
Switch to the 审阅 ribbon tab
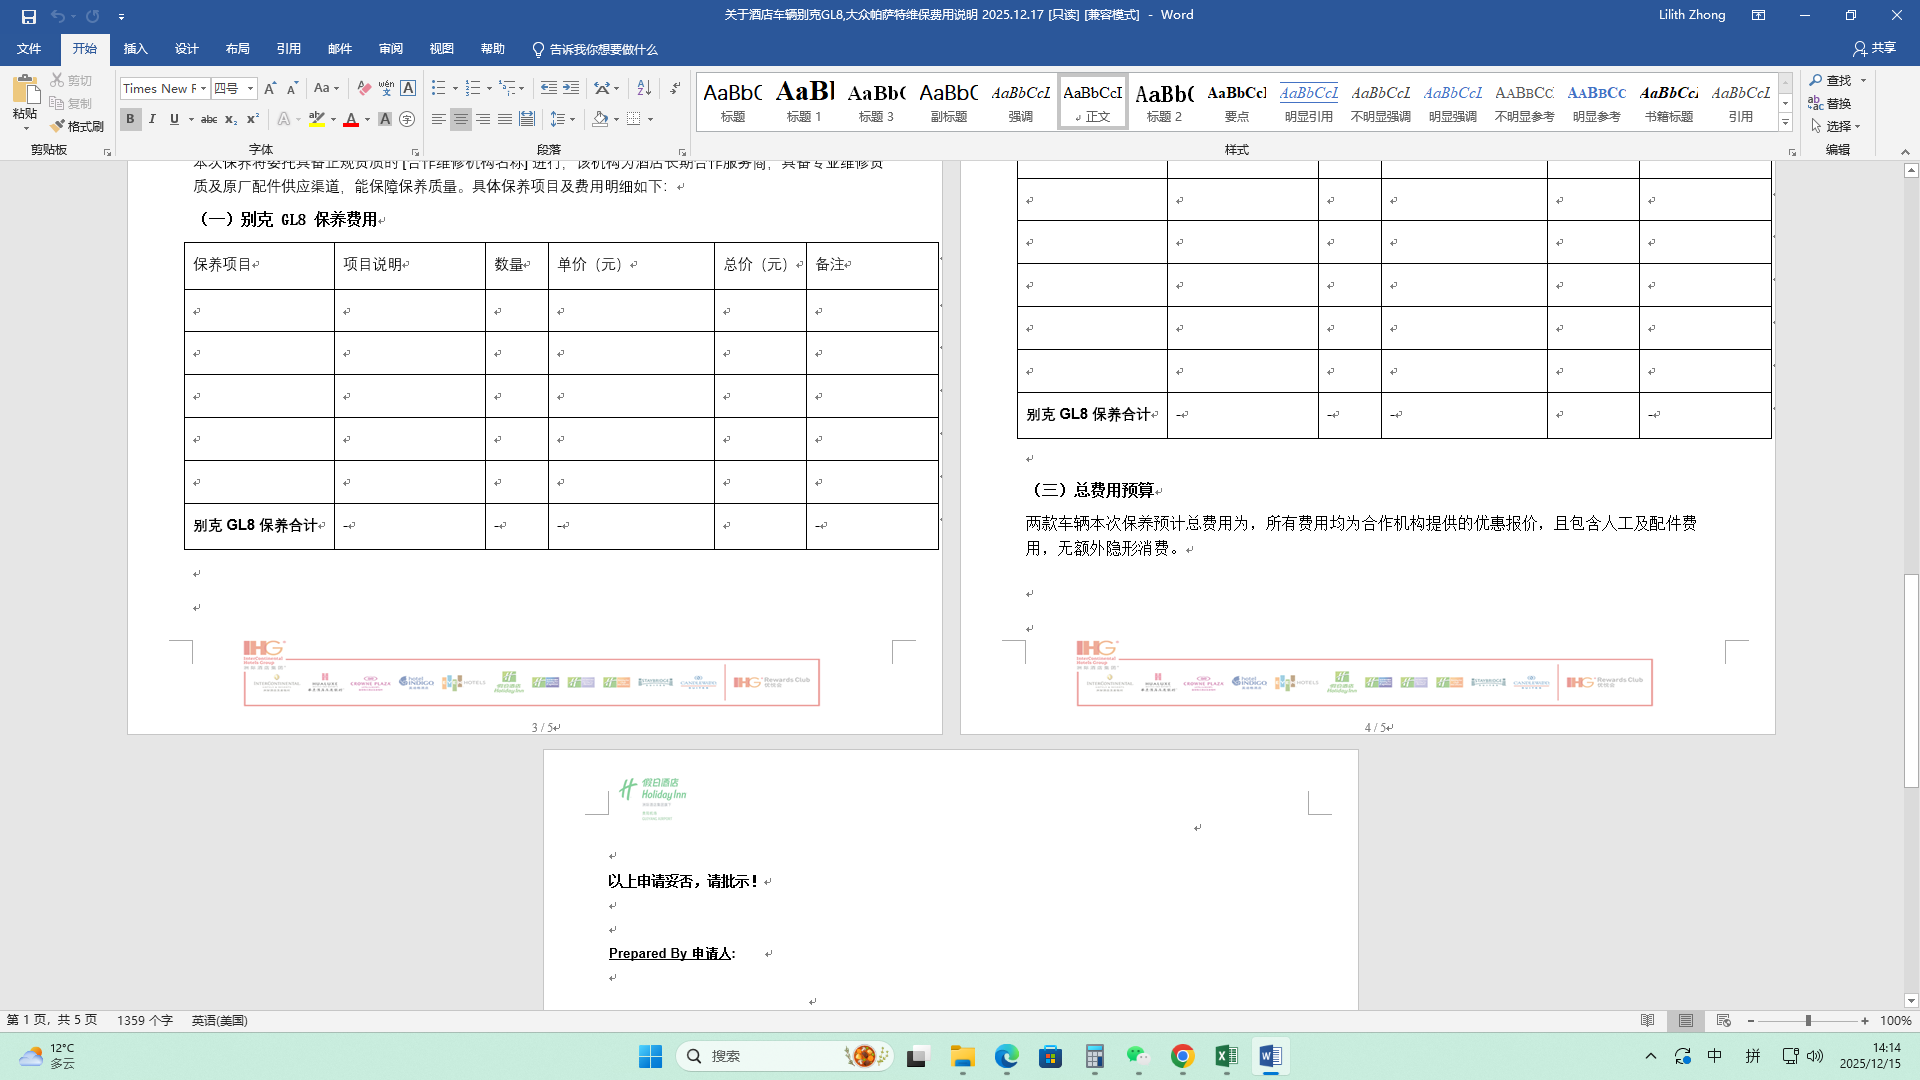[390, 49]
